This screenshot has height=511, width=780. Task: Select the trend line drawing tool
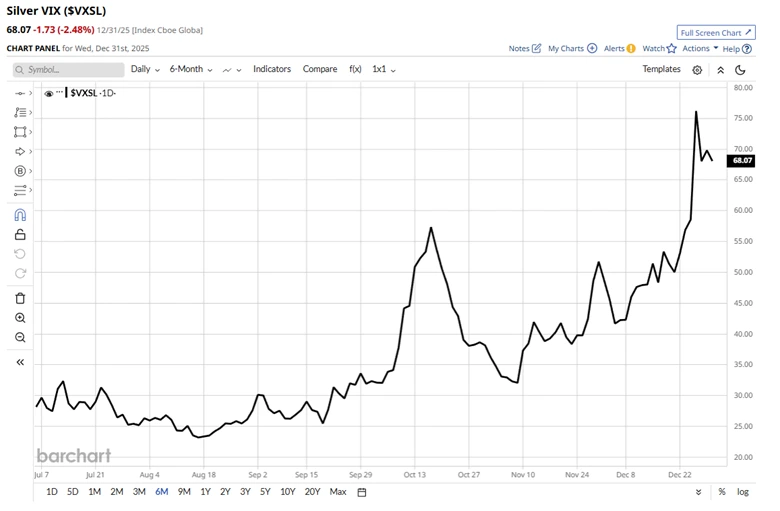[20, 93]
